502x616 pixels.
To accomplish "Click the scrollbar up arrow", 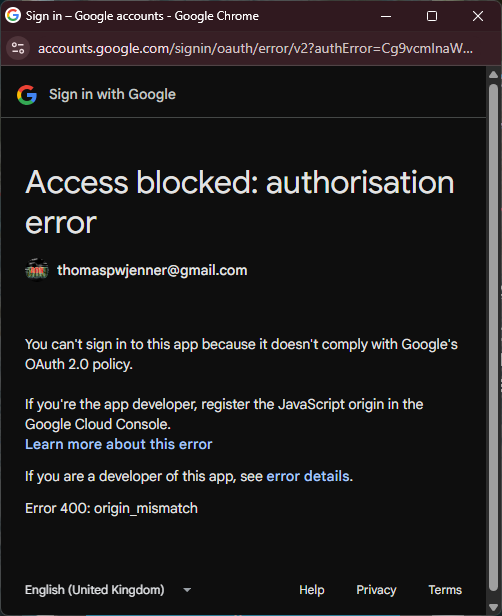I will coord(493,75).
